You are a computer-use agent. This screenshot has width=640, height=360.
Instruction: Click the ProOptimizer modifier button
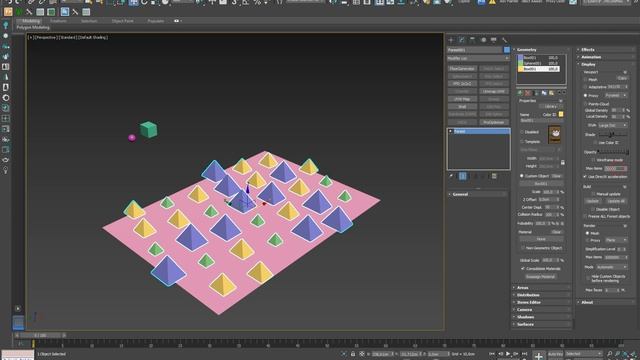[494, 122]
